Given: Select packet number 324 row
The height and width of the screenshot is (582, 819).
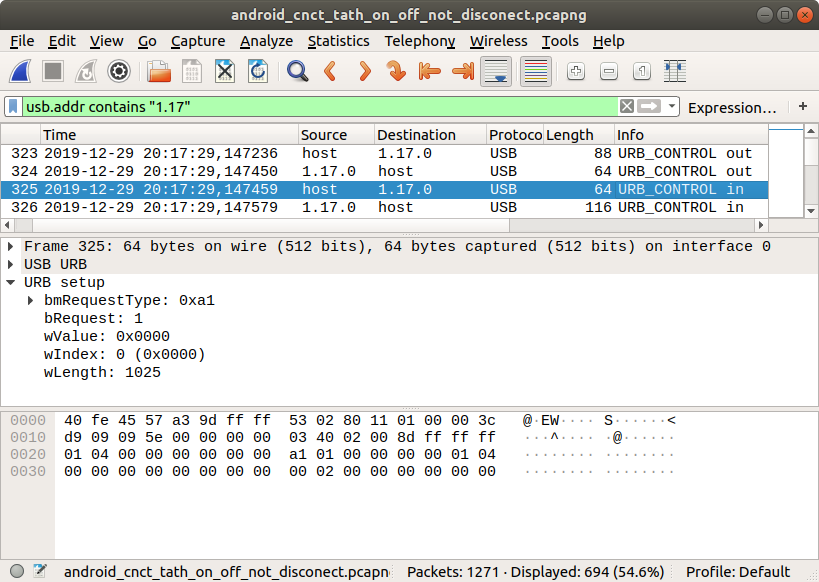Looking at the screenshot, I should [x=384, y=171].
